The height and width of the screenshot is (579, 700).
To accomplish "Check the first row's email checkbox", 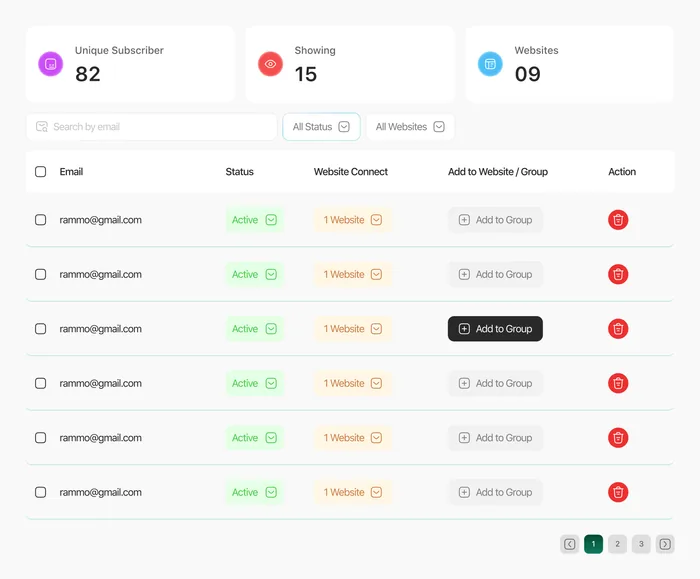I will (x=41, y=220).
